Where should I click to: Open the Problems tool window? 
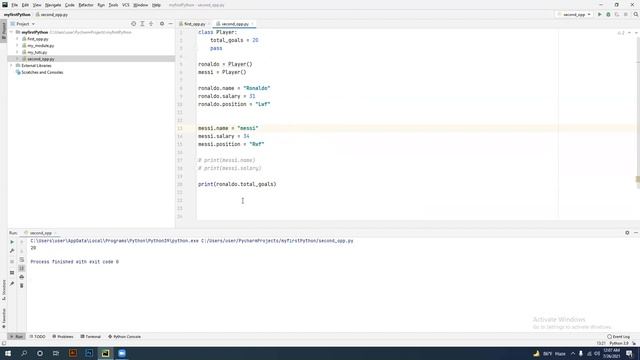[x=63, y=336]
